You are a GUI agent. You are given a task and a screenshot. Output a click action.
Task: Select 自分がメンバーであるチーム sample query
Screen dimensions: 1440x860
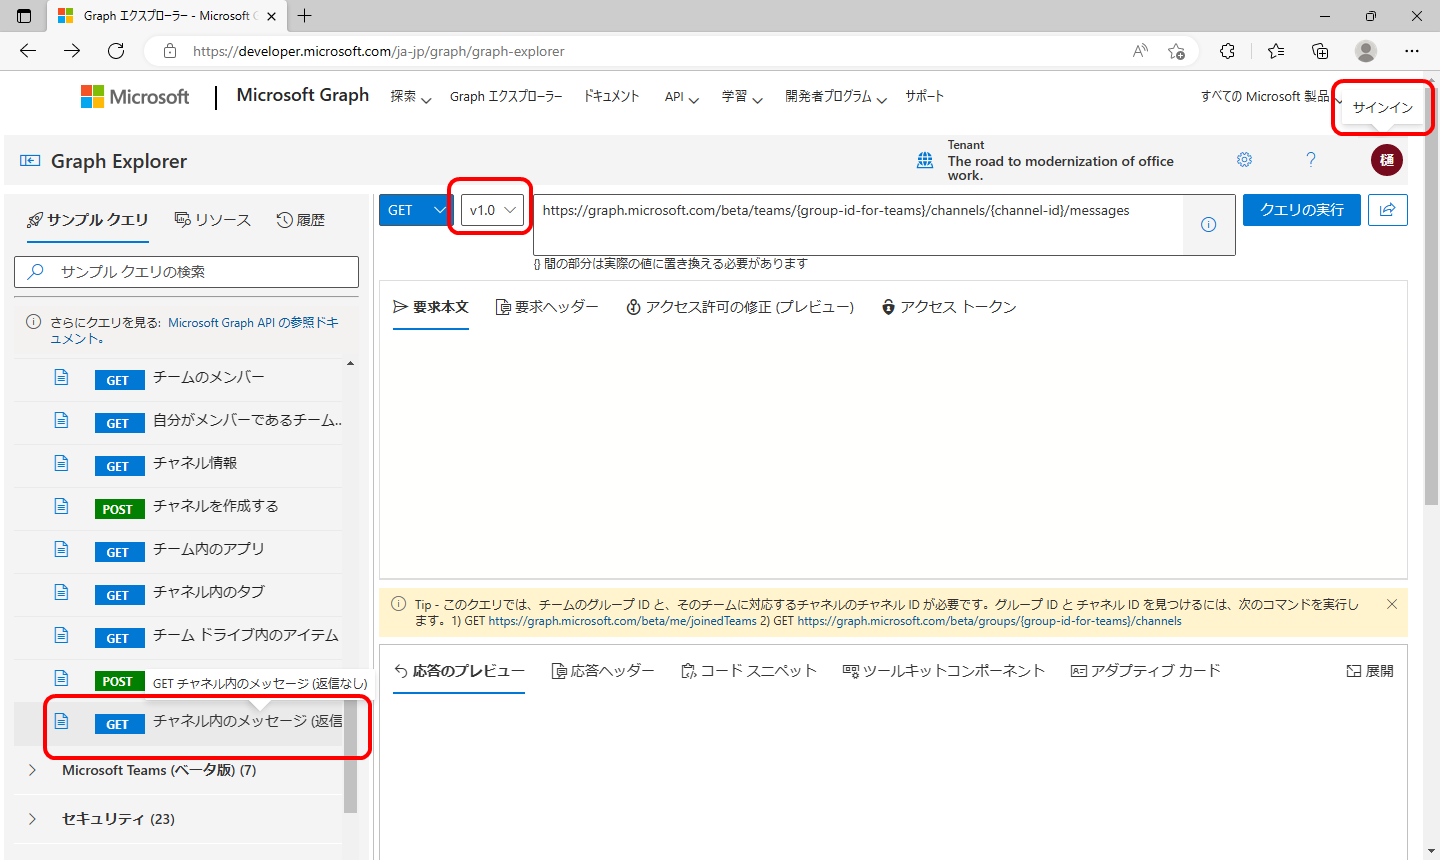pos(178,420)
